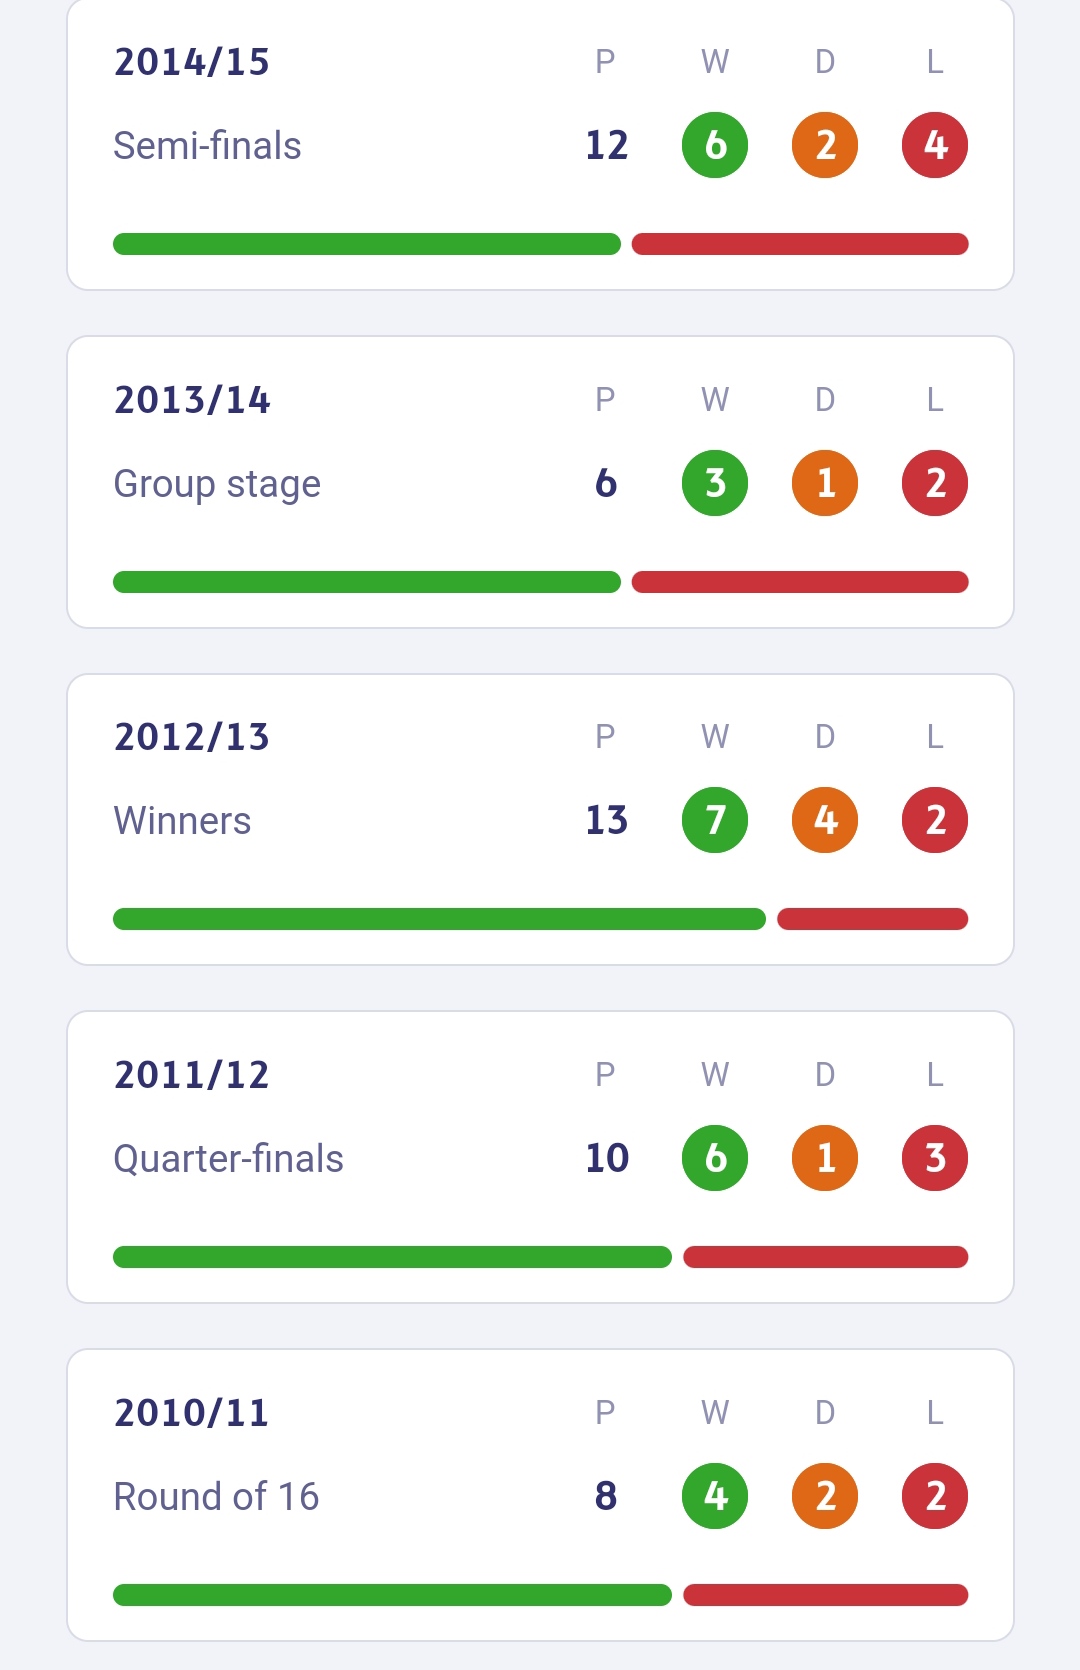This screenshot has height=1670, width=1080.
Task: Click the orange draws badge for 2014/15
Action: tap(825, 145)
